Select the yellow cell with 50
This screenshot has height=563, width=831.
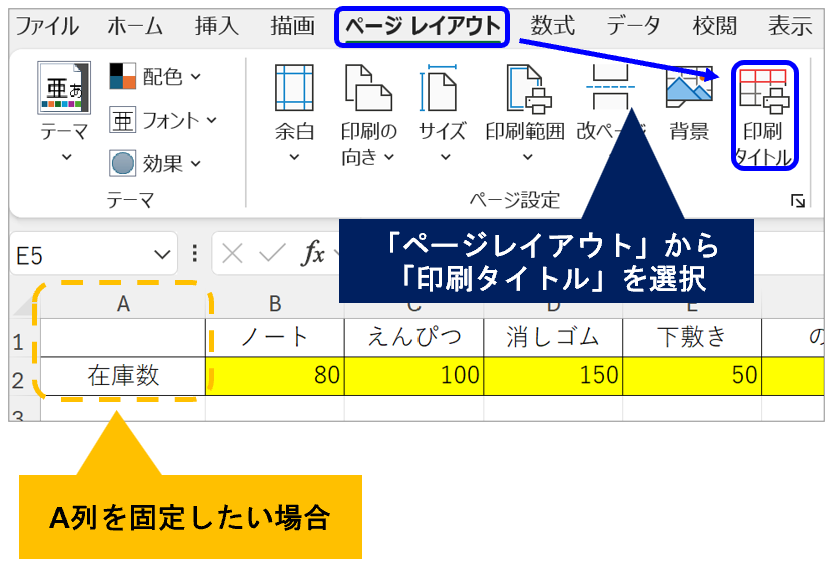[692, 376]
